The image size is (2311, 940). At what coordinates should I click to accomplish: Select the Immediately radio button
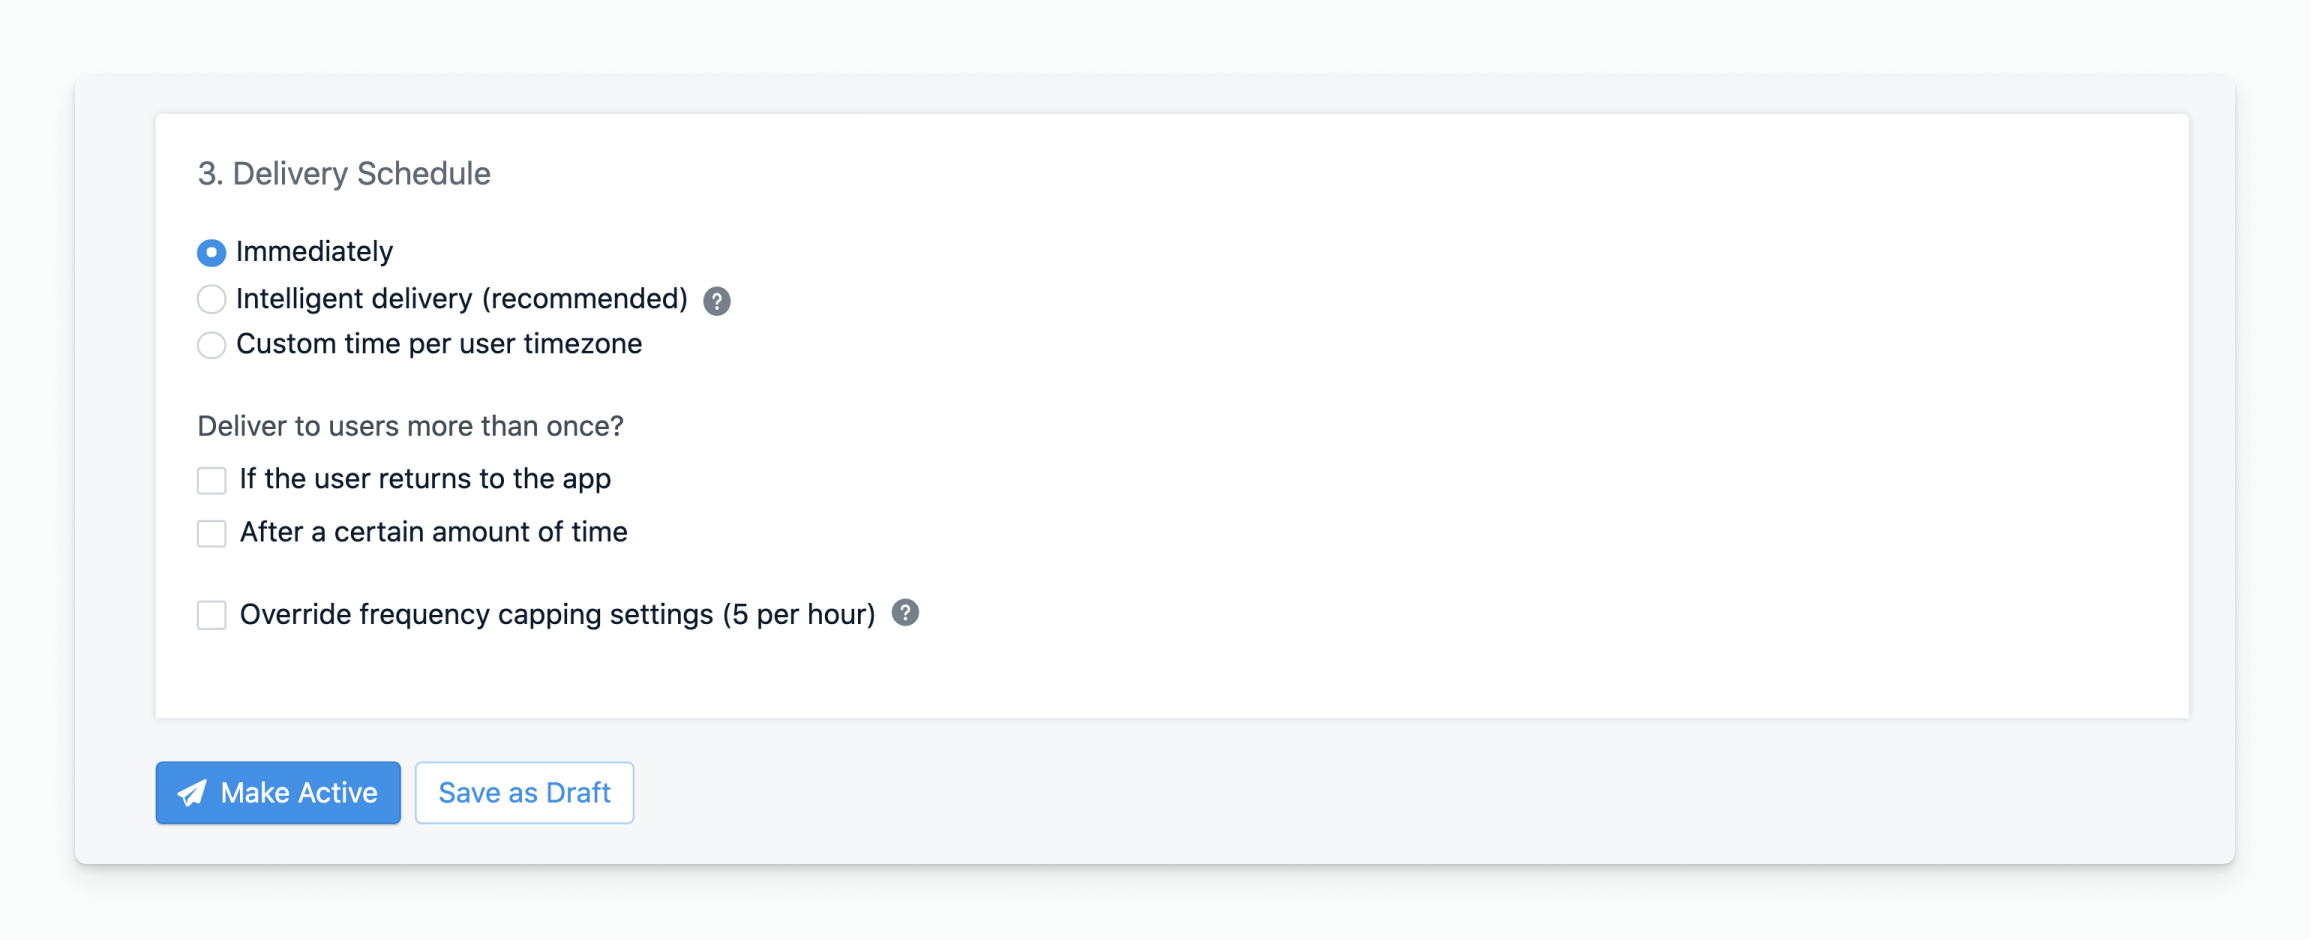(211, 253)
